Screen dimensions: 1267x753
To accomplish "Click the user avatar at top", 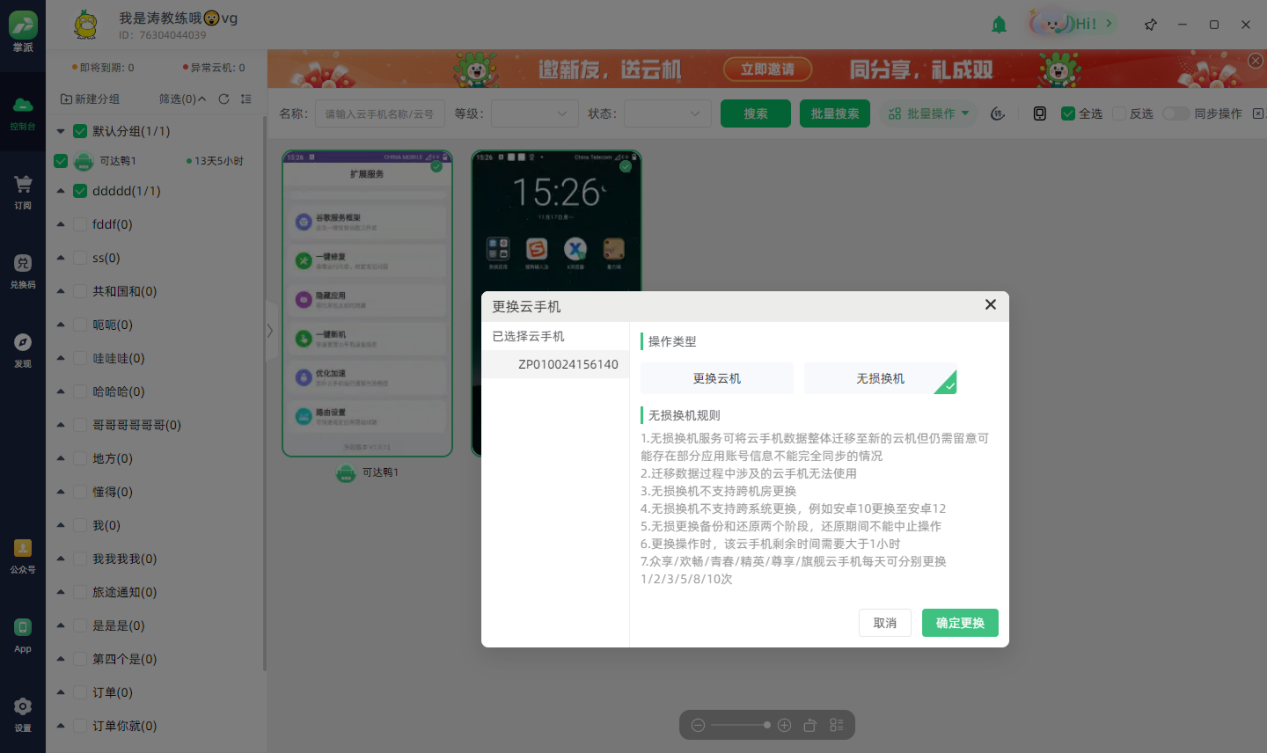I will (x=86, y=24).
